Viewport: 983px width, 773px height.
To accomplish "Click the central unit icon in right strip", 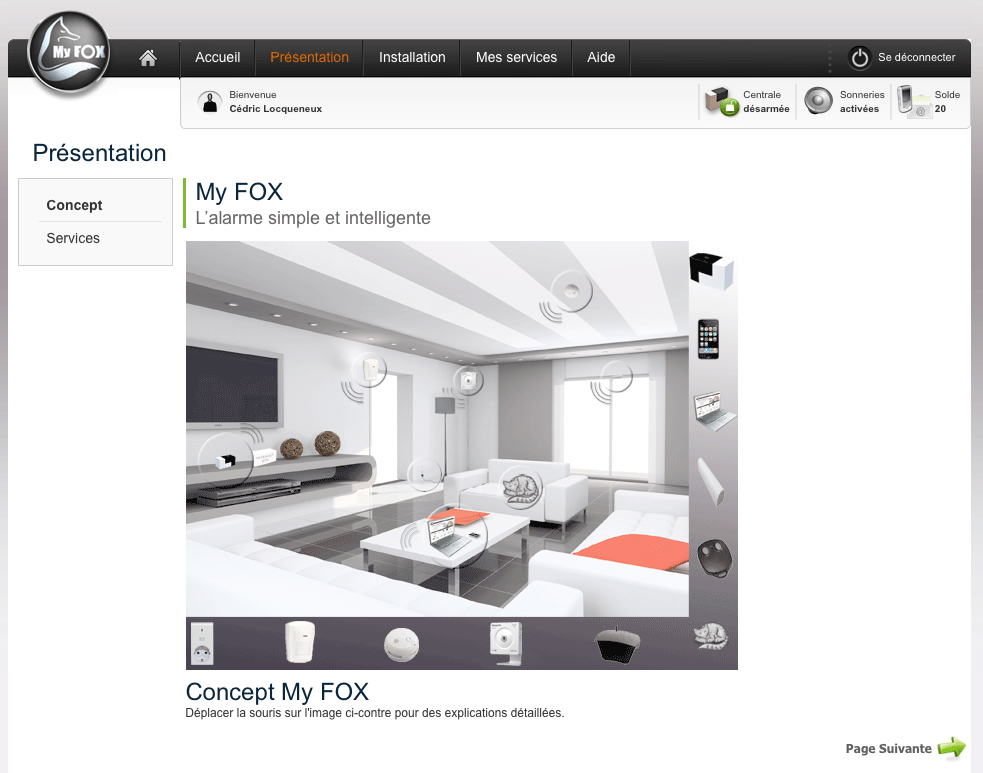I will coord(712,271).
